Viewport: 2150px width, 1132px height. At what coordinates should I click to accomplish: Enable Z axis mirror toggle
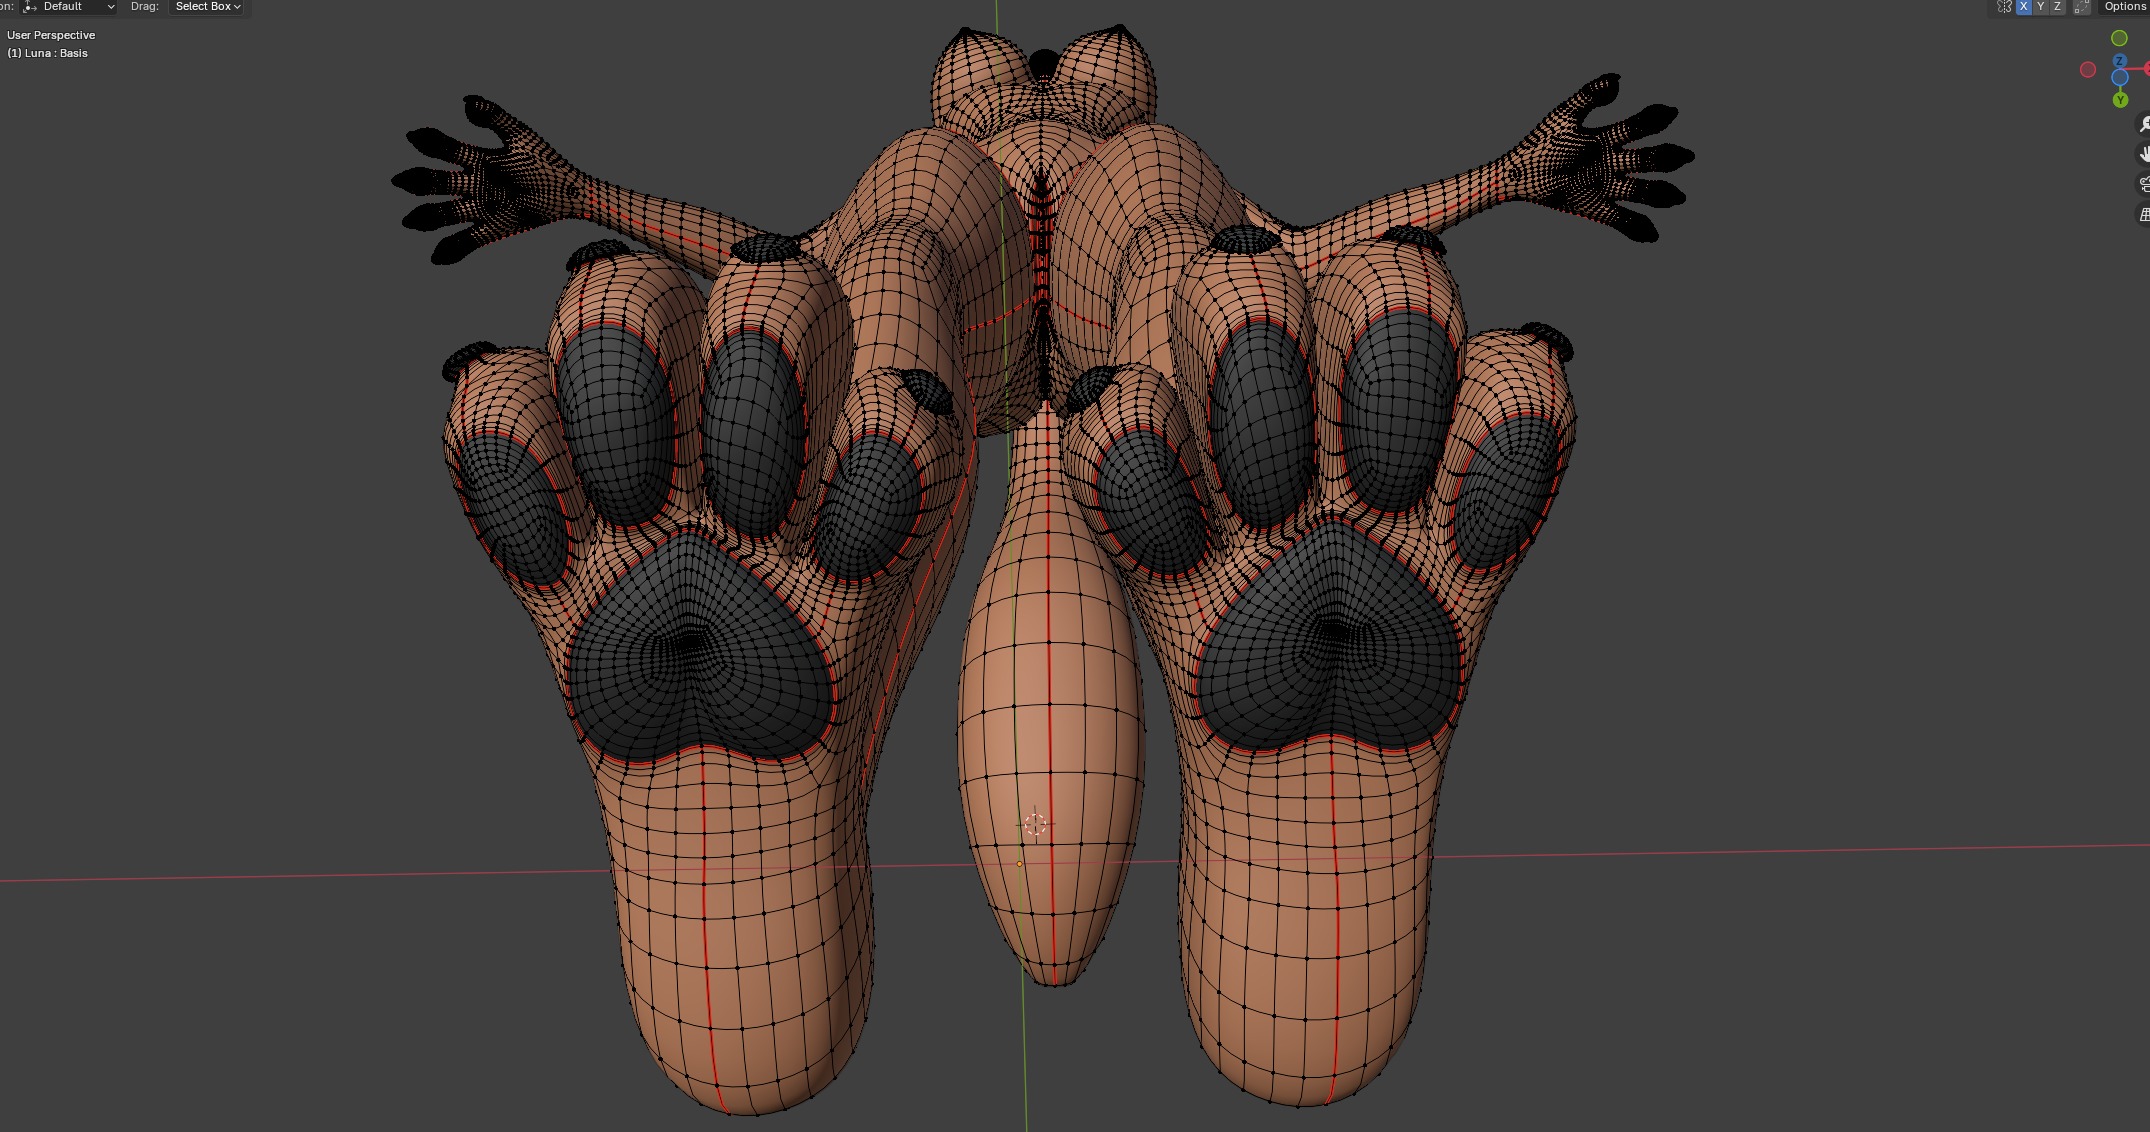point(2057,7)
